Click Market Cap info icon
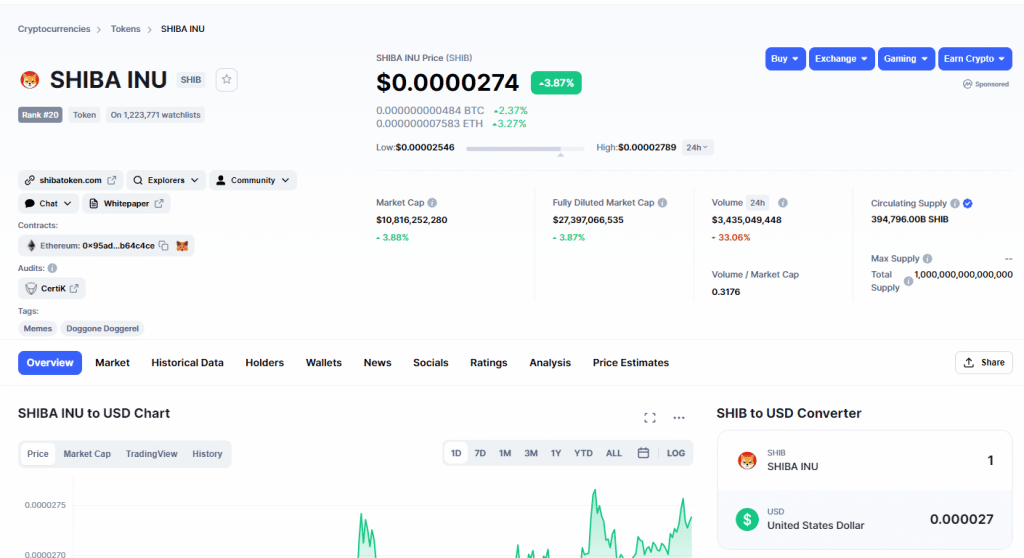Viewport: 1024px width, 558px height. [x=432, y=203]
